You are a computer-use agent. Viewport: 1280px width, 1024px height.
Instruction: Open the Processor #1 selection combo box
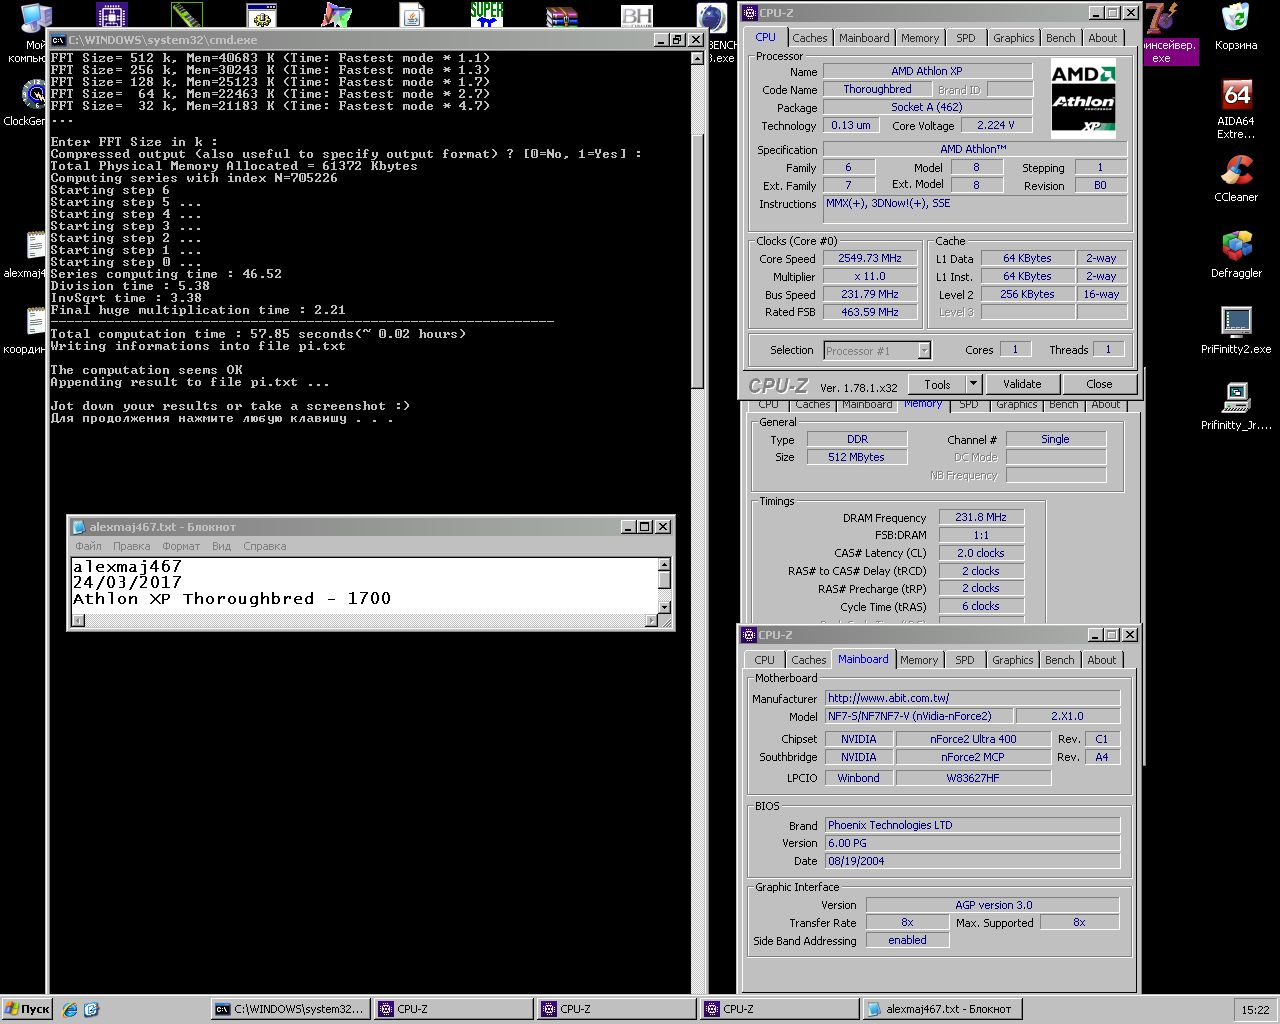(x=877, y=351)
